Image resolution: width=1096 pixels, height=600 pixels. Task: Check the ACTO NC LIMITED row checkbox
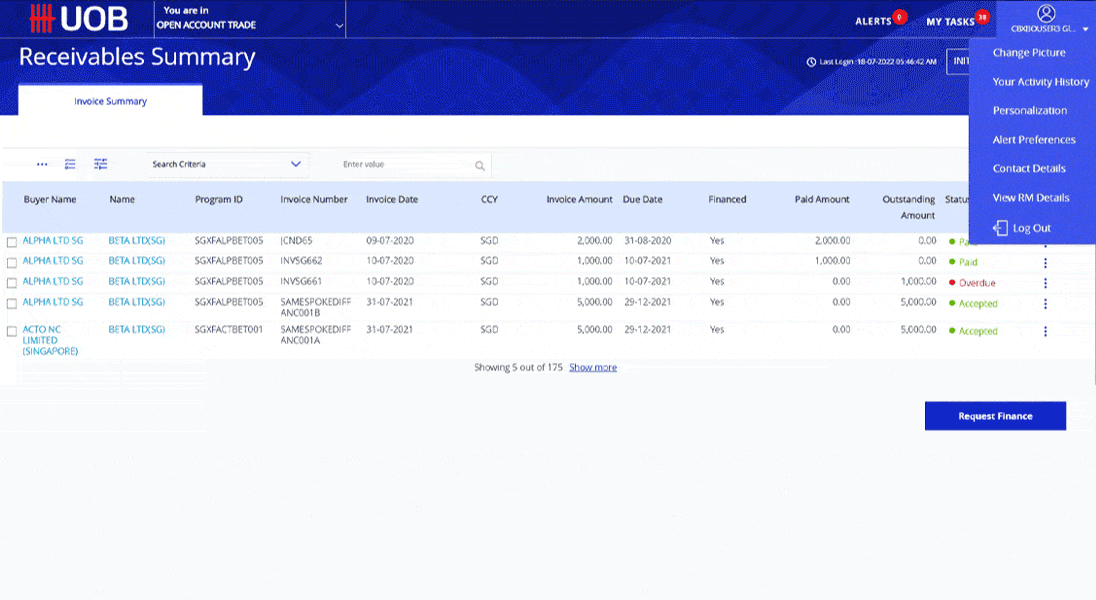12,331
